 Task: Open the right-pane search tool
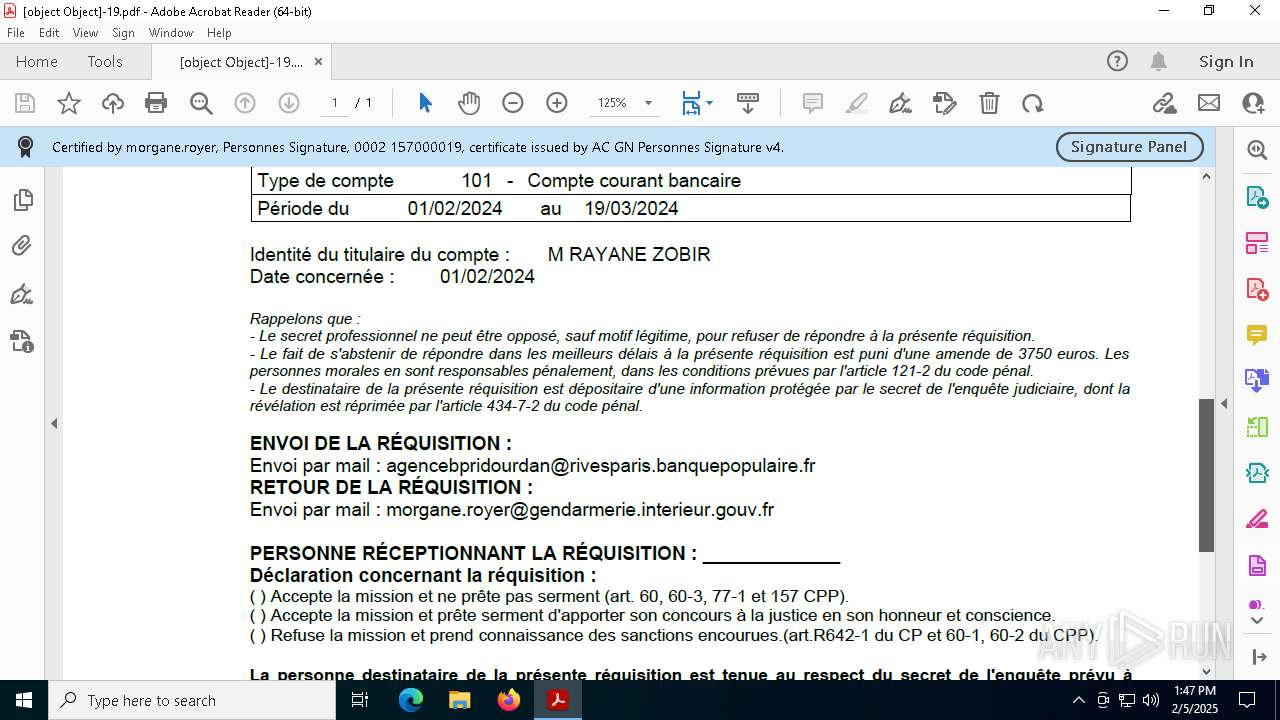tap(1257, 150)
